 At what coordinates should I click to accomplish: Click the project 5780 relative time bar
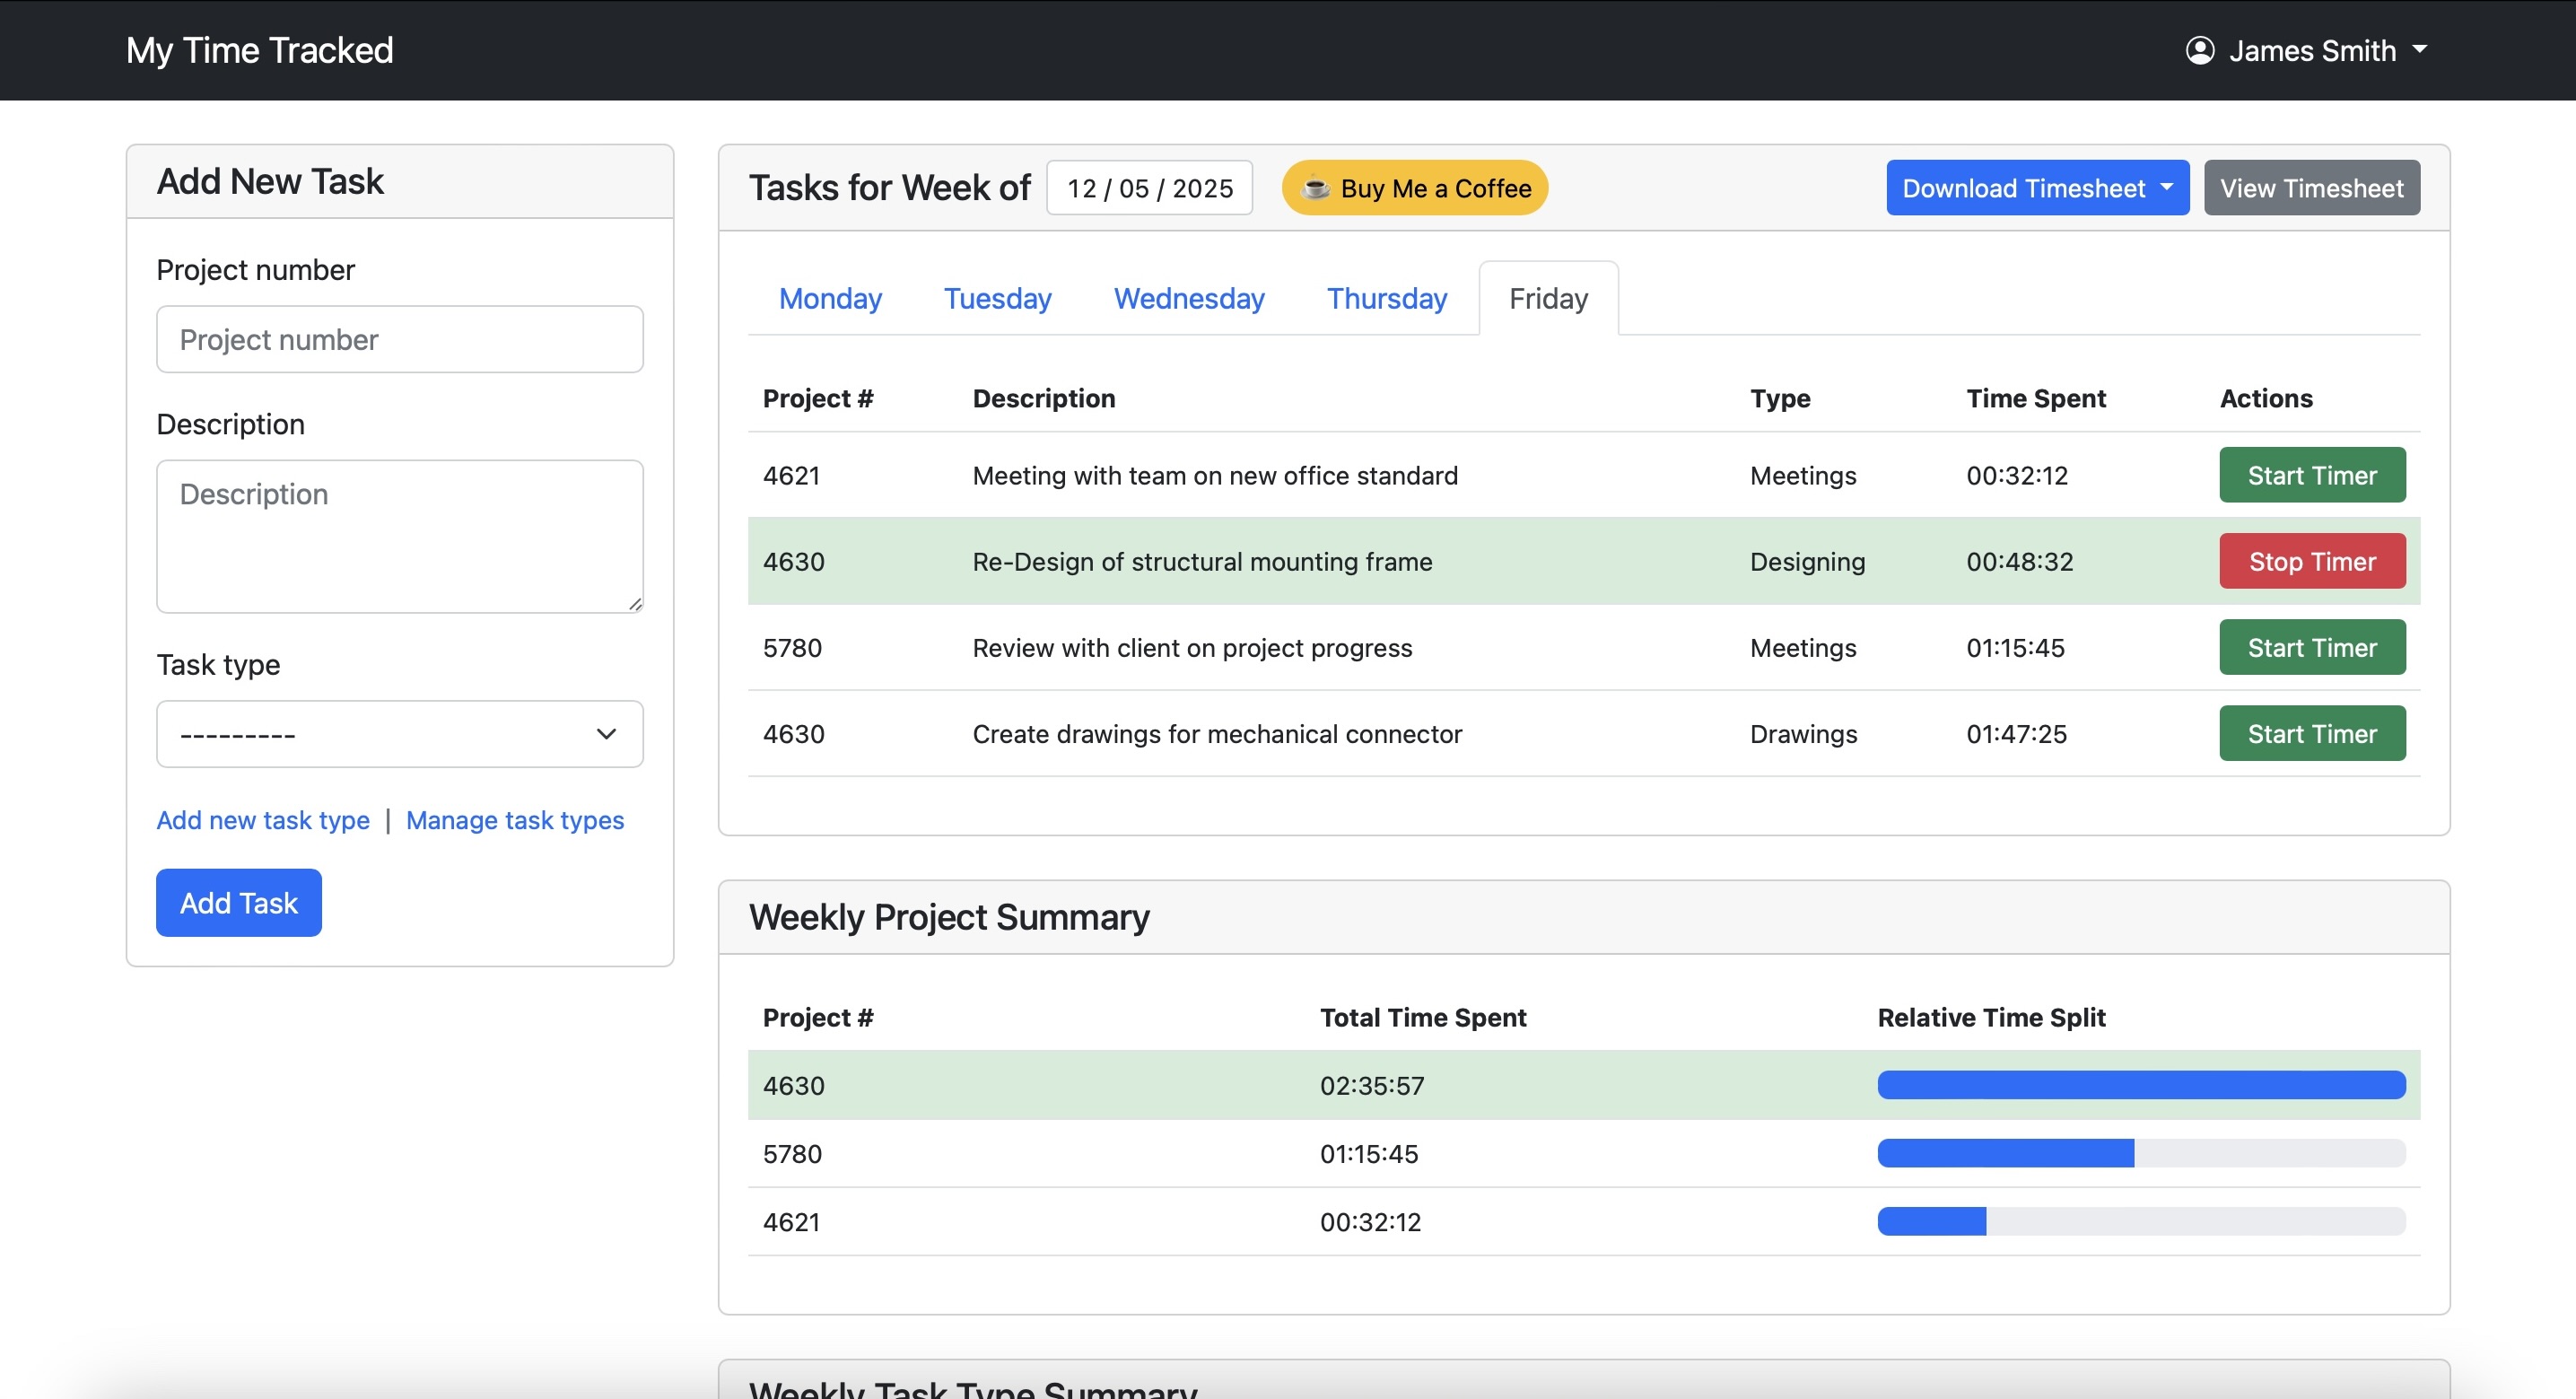[x=2140, y=1153]
